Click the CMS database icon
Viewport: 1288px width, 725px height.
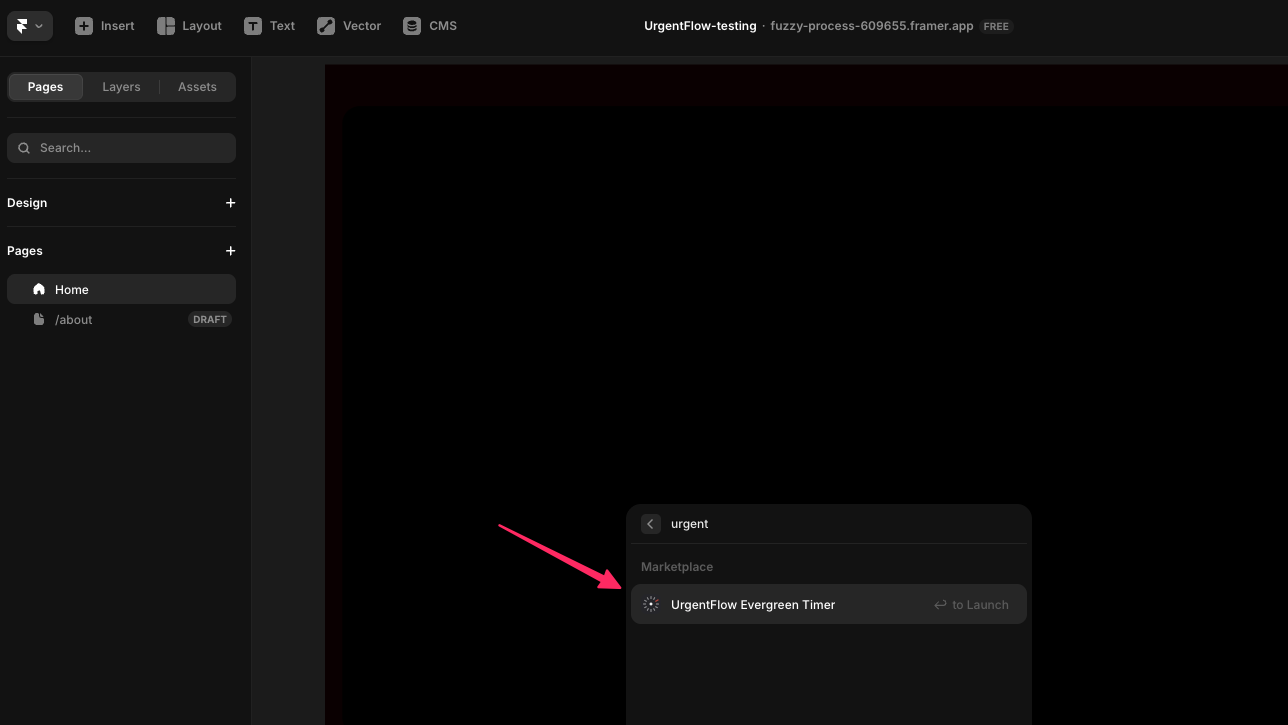(x=412, y=26)
